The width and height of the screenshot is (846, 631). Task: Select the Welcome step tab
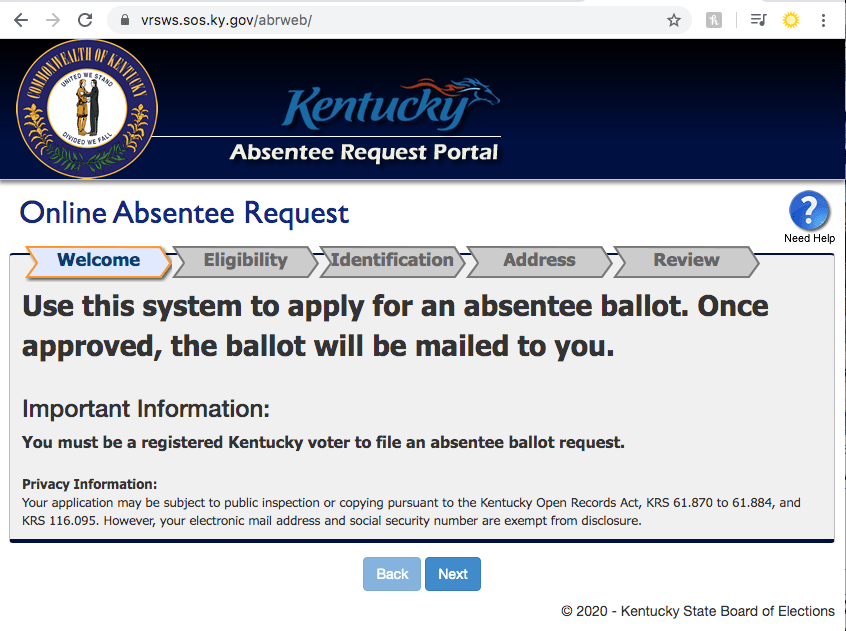[99, 262]
